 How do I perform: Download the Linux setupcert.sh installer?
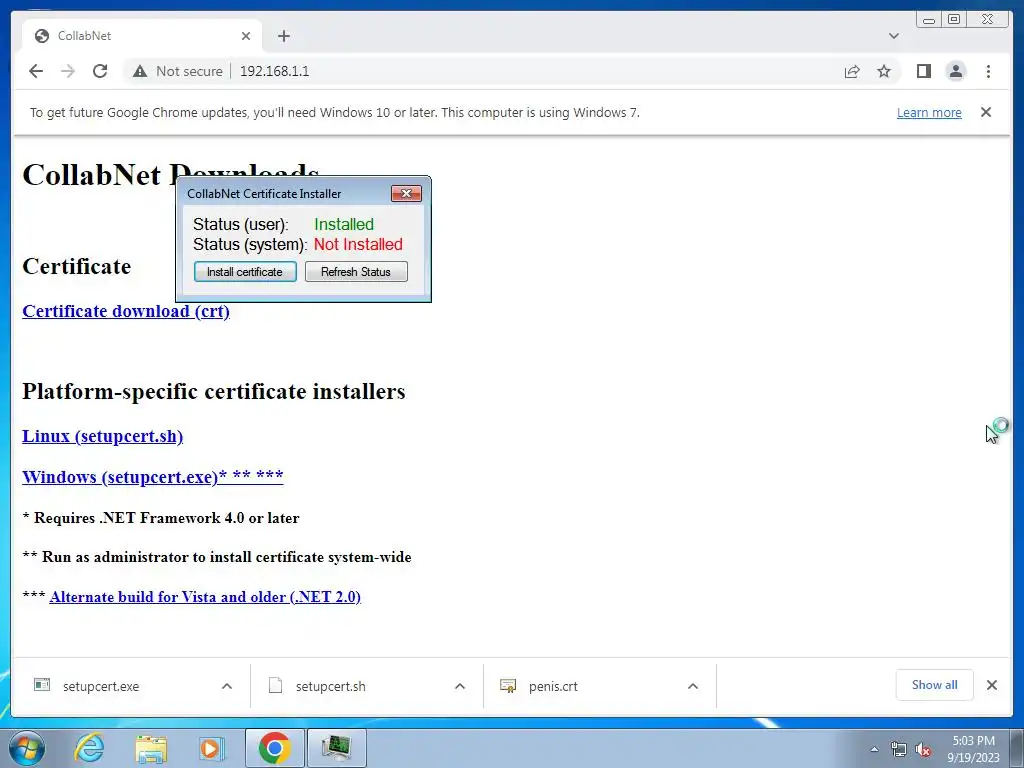(x=103, y=436)
